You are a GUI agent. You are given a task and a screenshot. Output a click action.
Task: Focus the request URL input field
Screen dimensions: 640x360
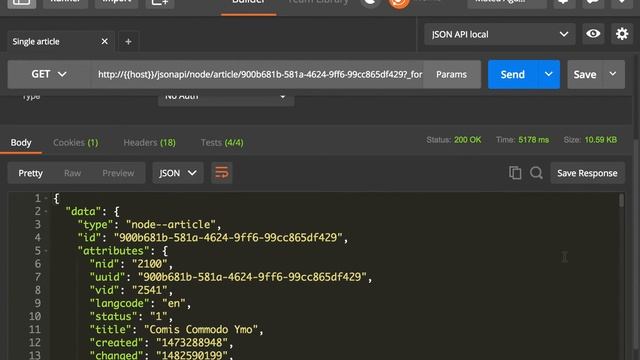point(257,74)
